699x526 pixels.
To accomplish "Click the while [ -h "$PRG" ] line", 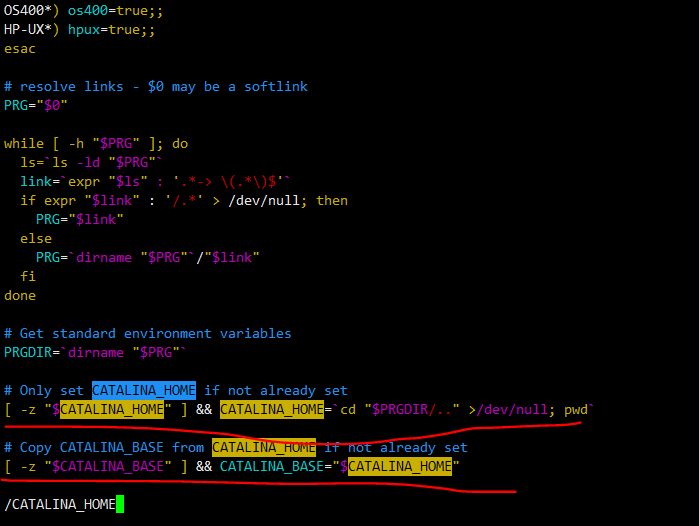I will coord(96,144).
